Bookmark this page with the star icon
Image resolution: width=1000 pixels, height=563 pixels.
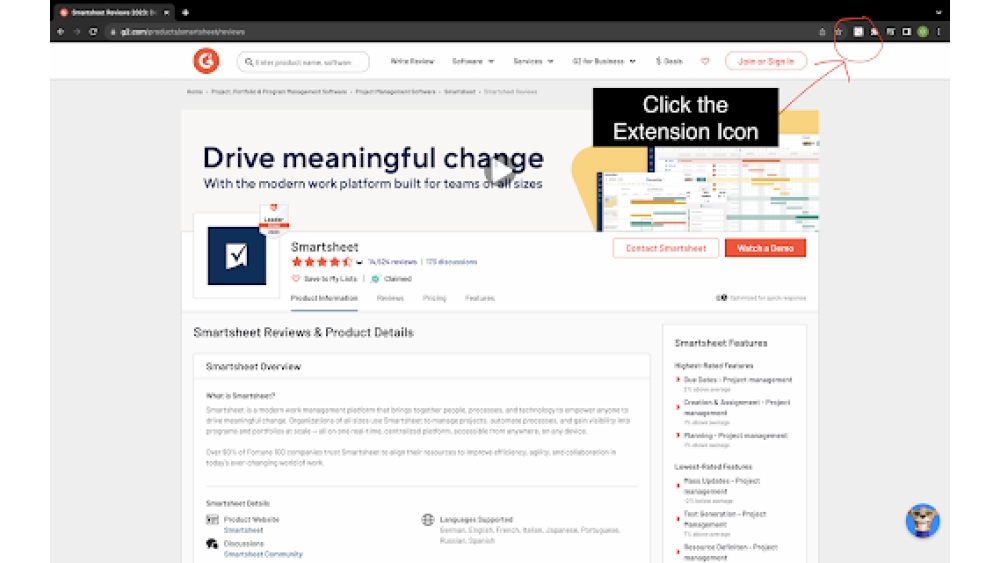click(x=839, y=32)
